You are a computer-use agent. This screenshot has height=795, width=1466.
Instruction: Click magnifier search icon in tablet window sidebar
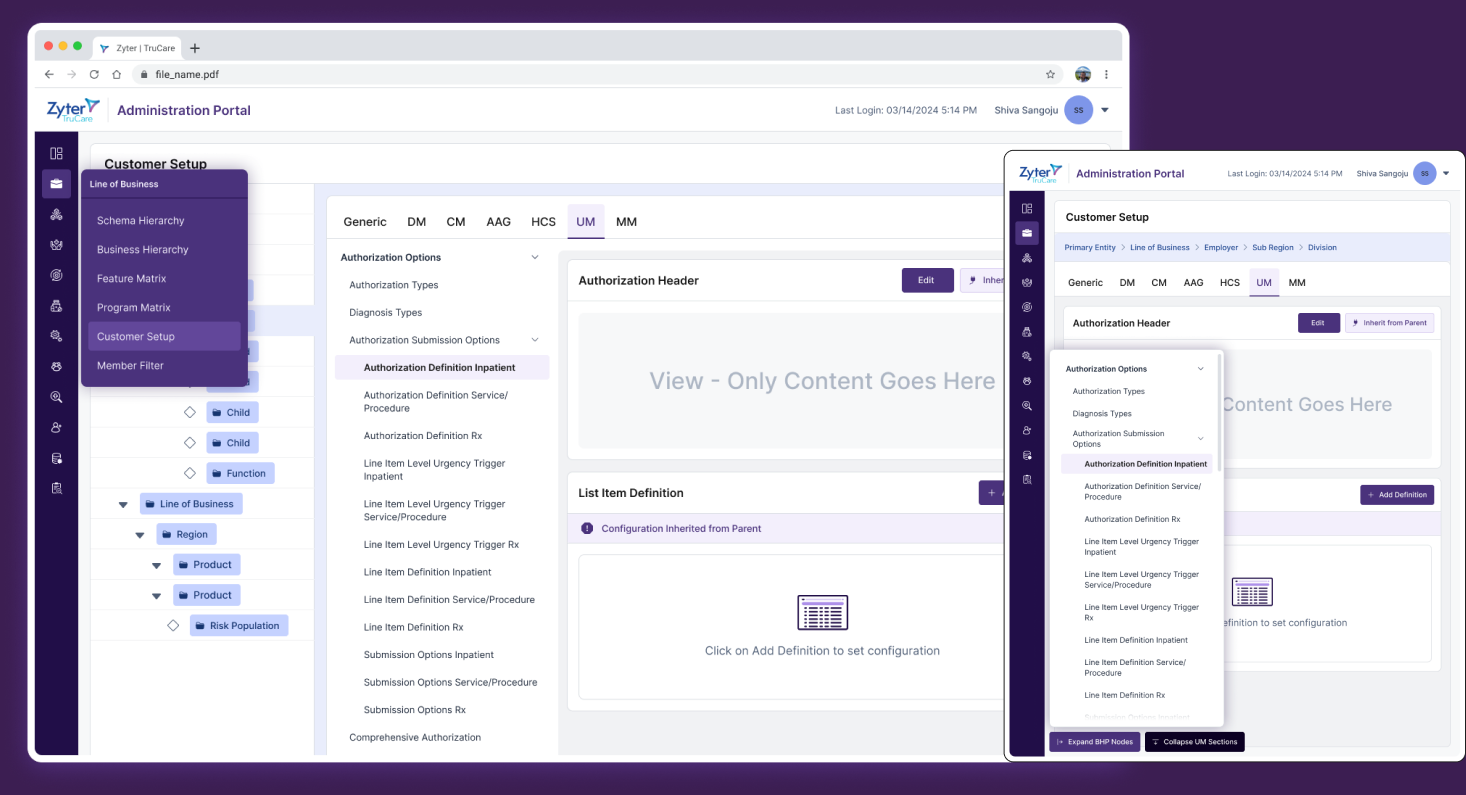(x=1026, y=406)
